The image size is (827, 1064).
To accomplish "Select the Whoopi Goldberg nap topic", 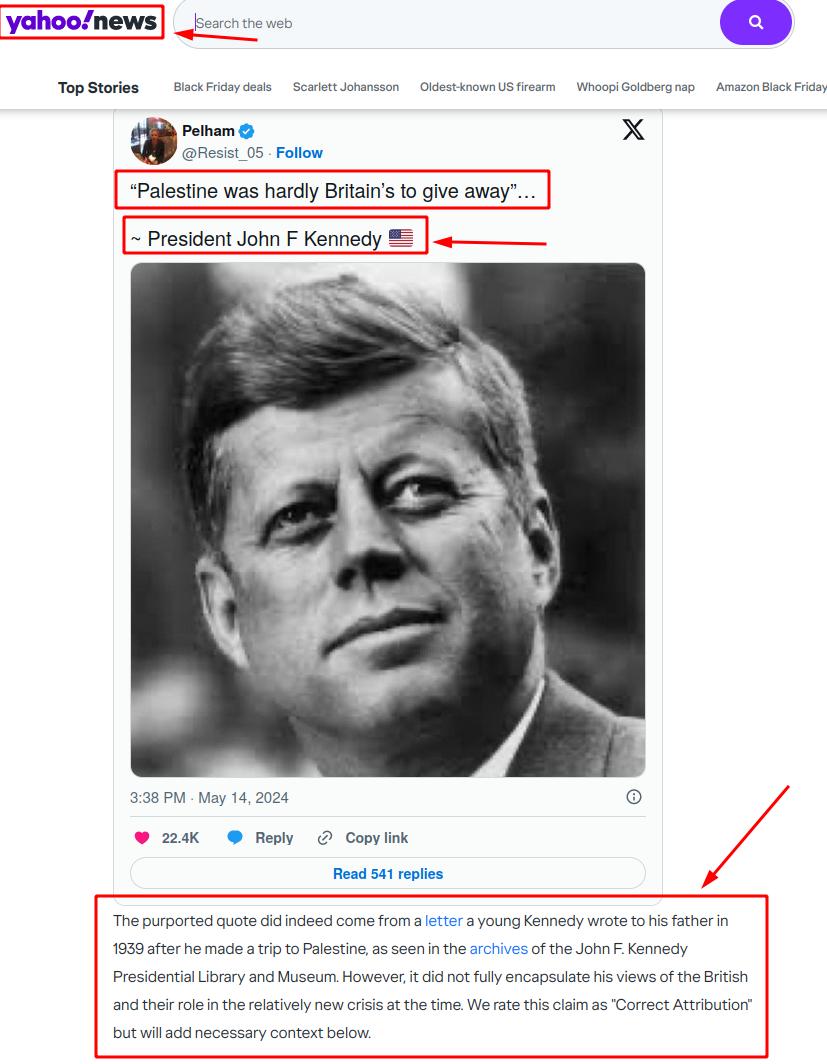I will point(635,87).
